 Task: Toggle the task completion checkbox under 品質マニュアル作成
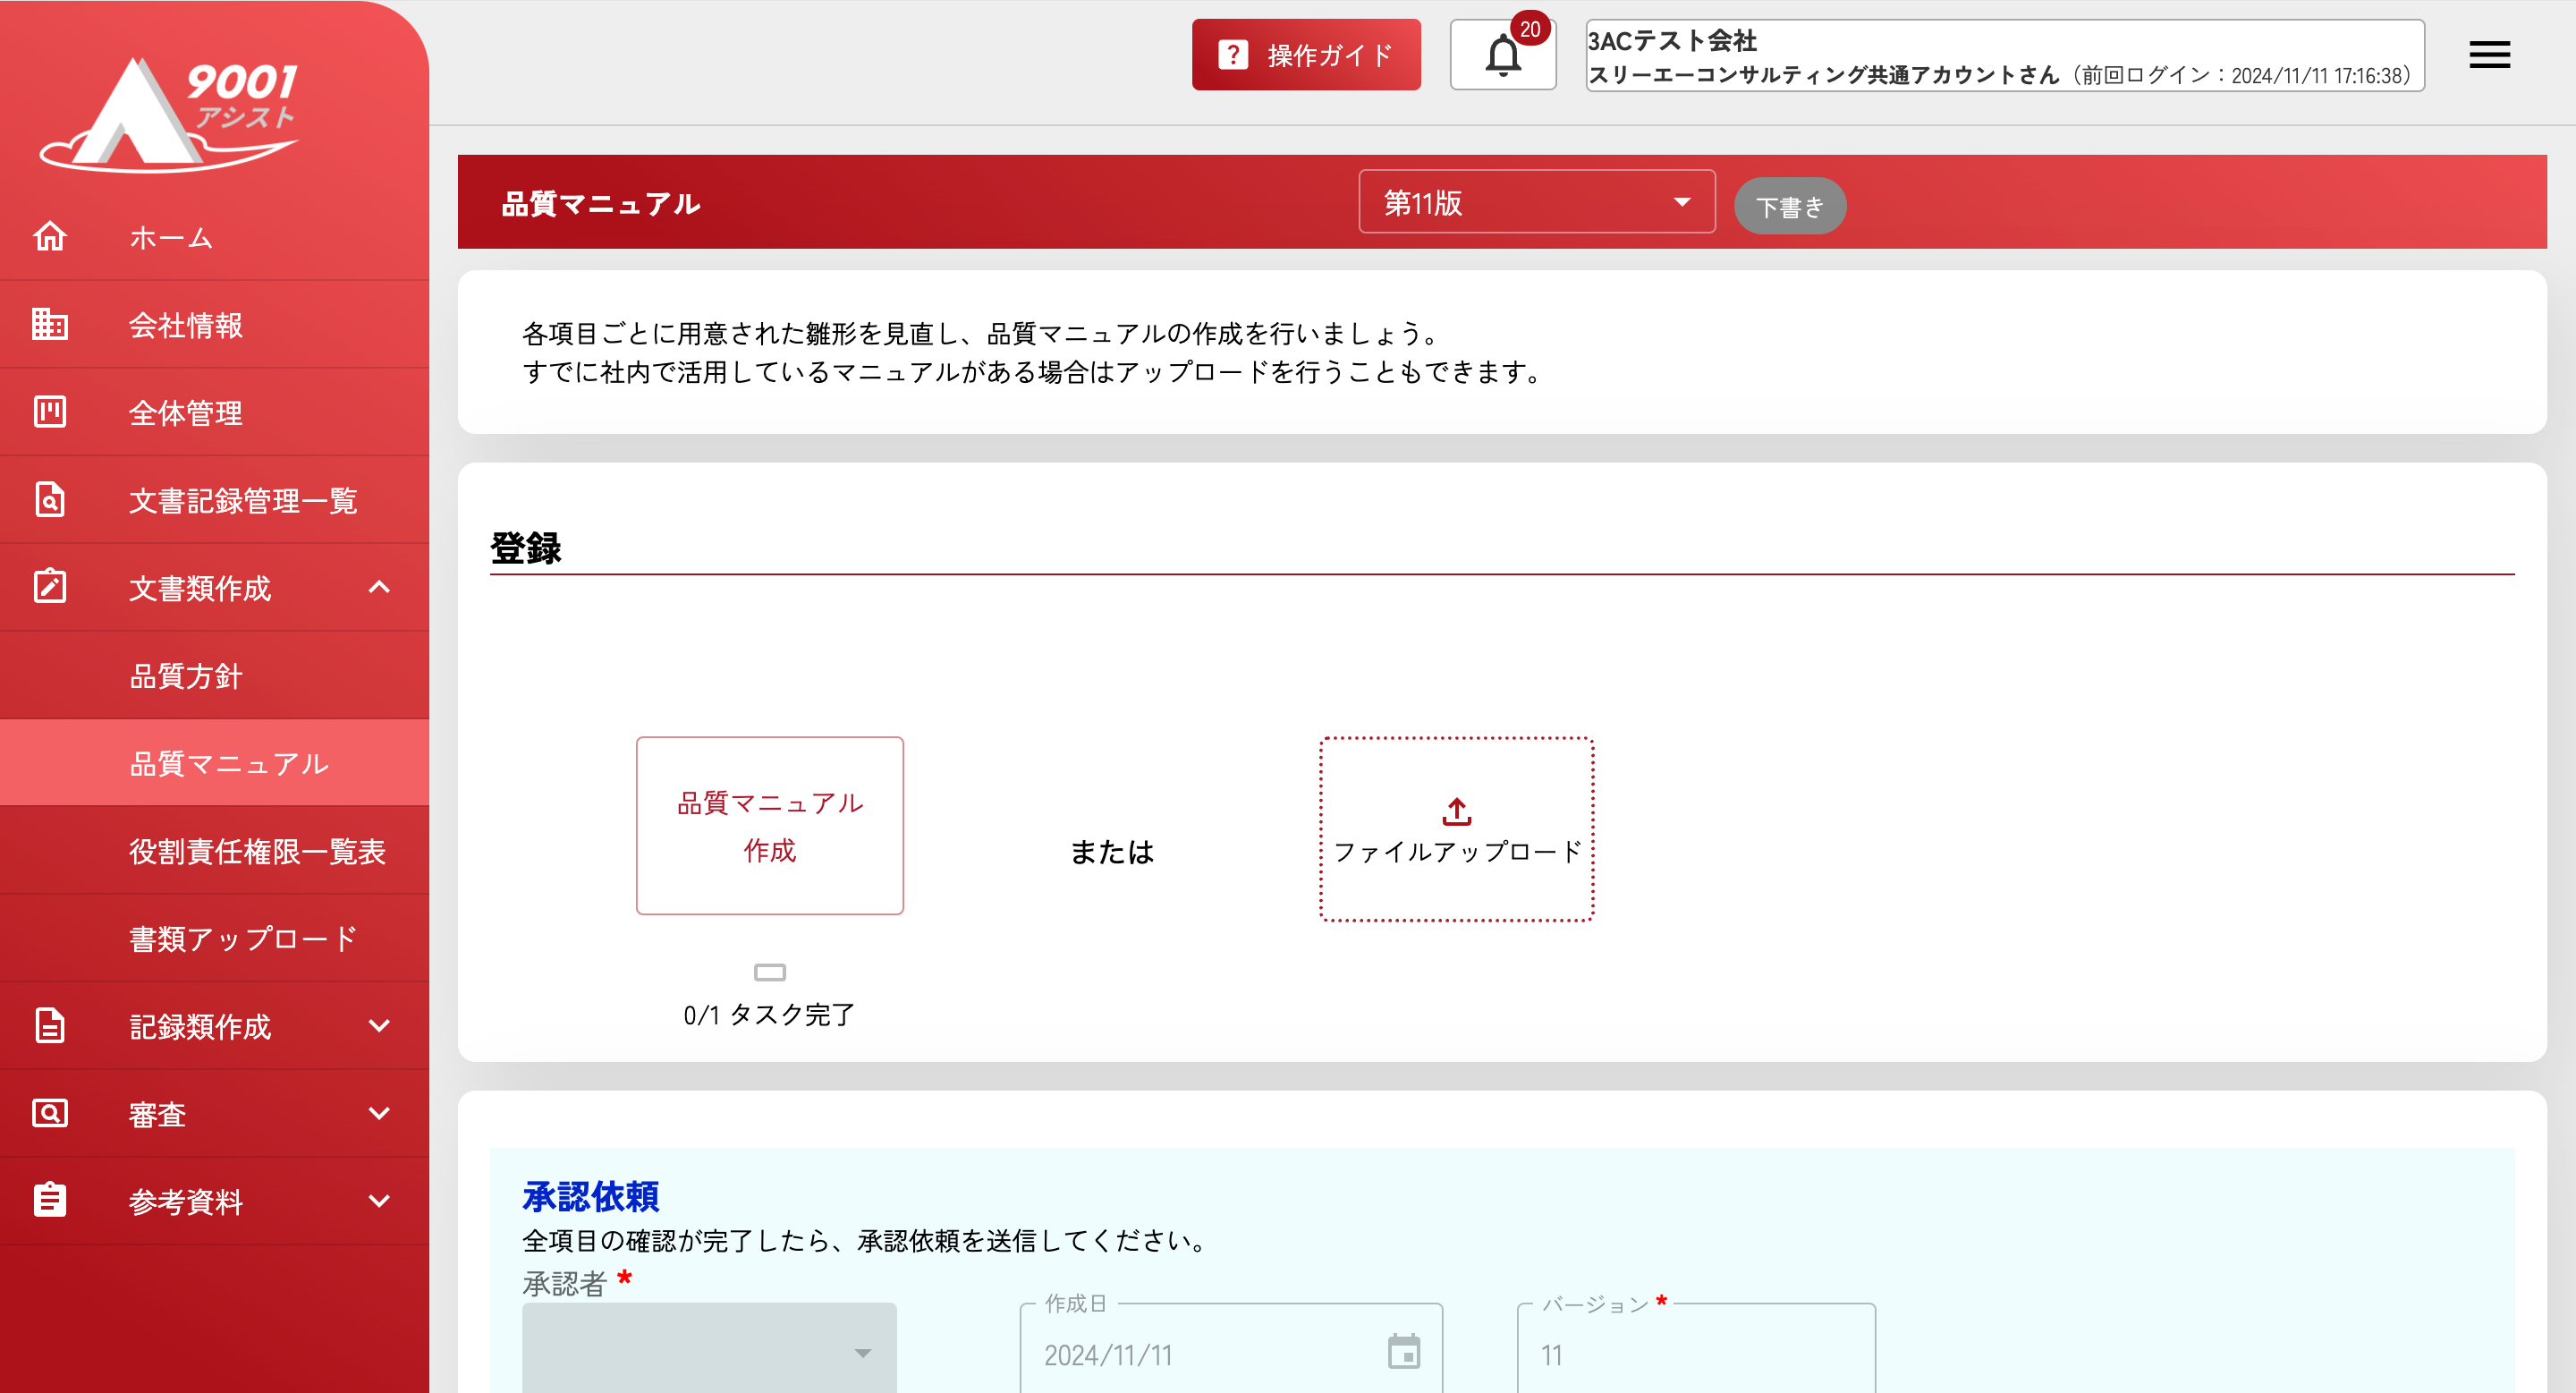[769, 972]
